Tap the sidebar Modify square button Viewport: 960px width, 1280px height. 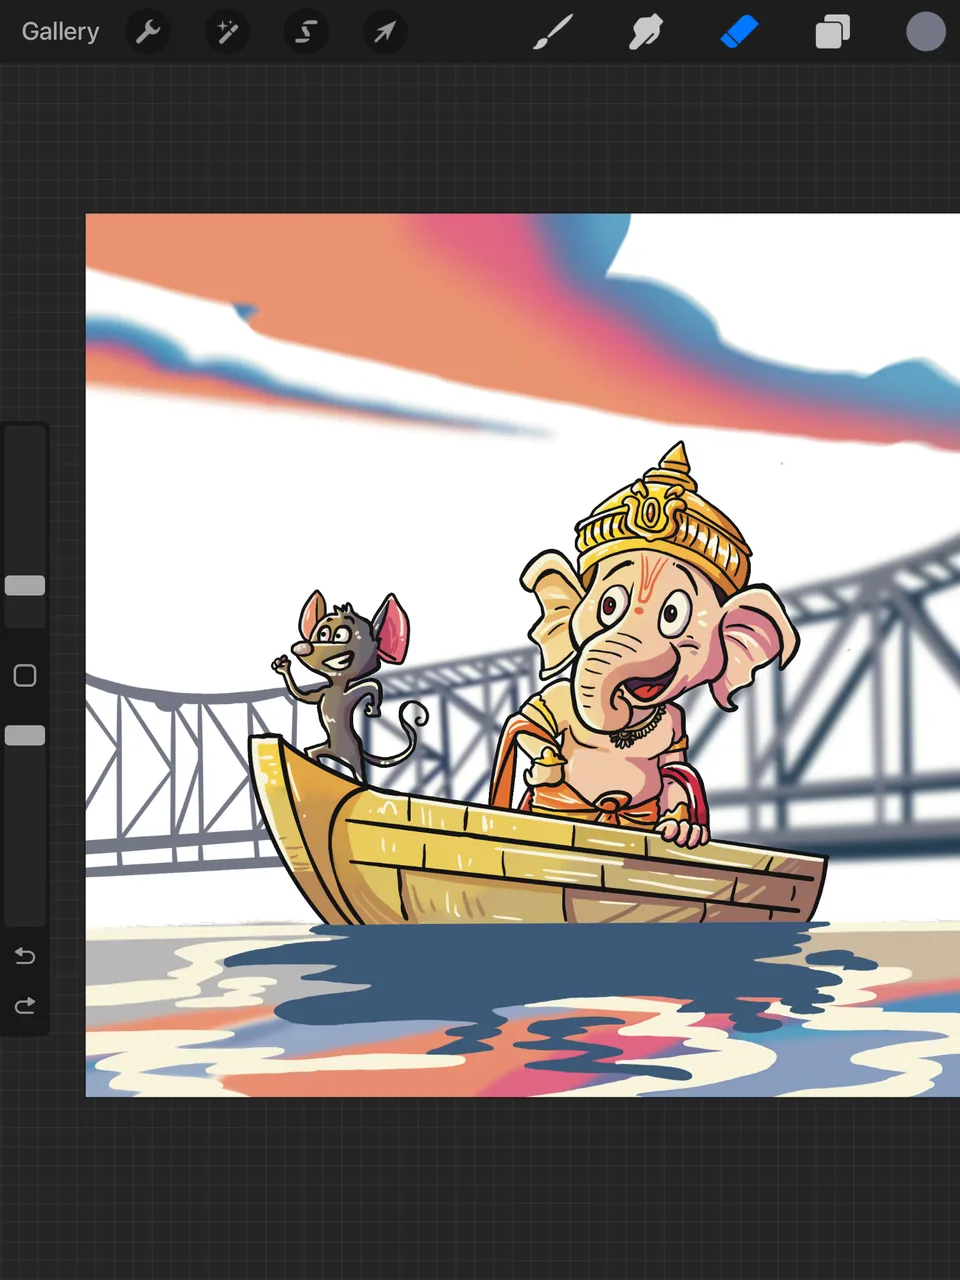25,676
